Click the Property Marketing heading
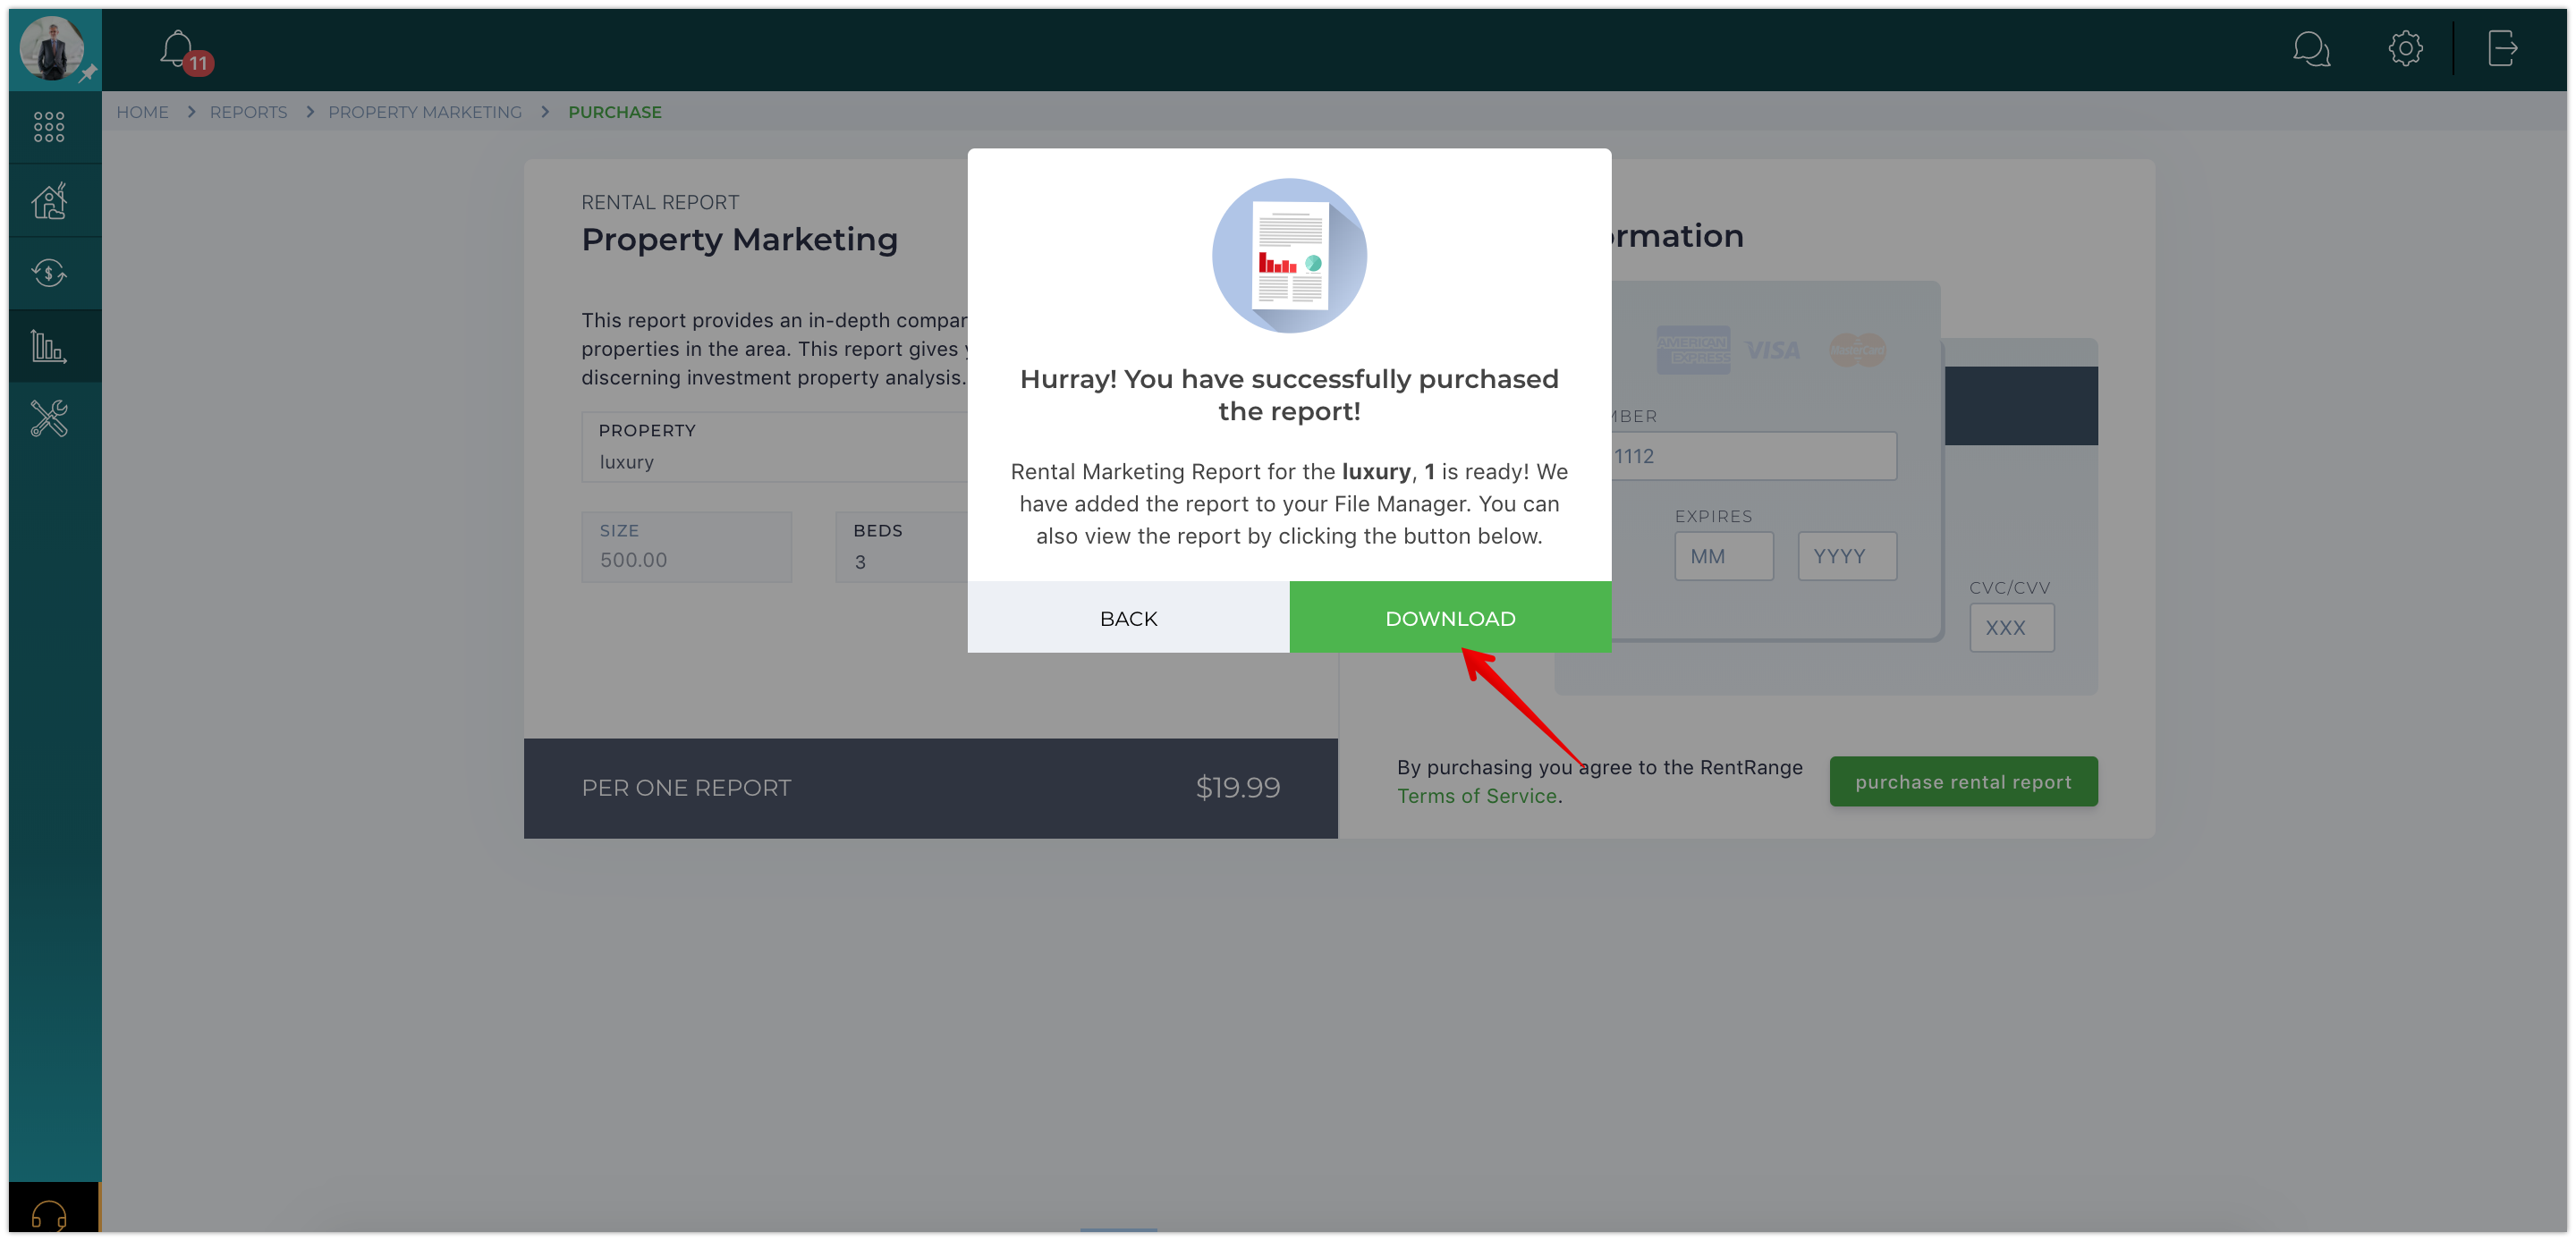Screen dimensions: 2576x1241 click(x=739, y=239)
